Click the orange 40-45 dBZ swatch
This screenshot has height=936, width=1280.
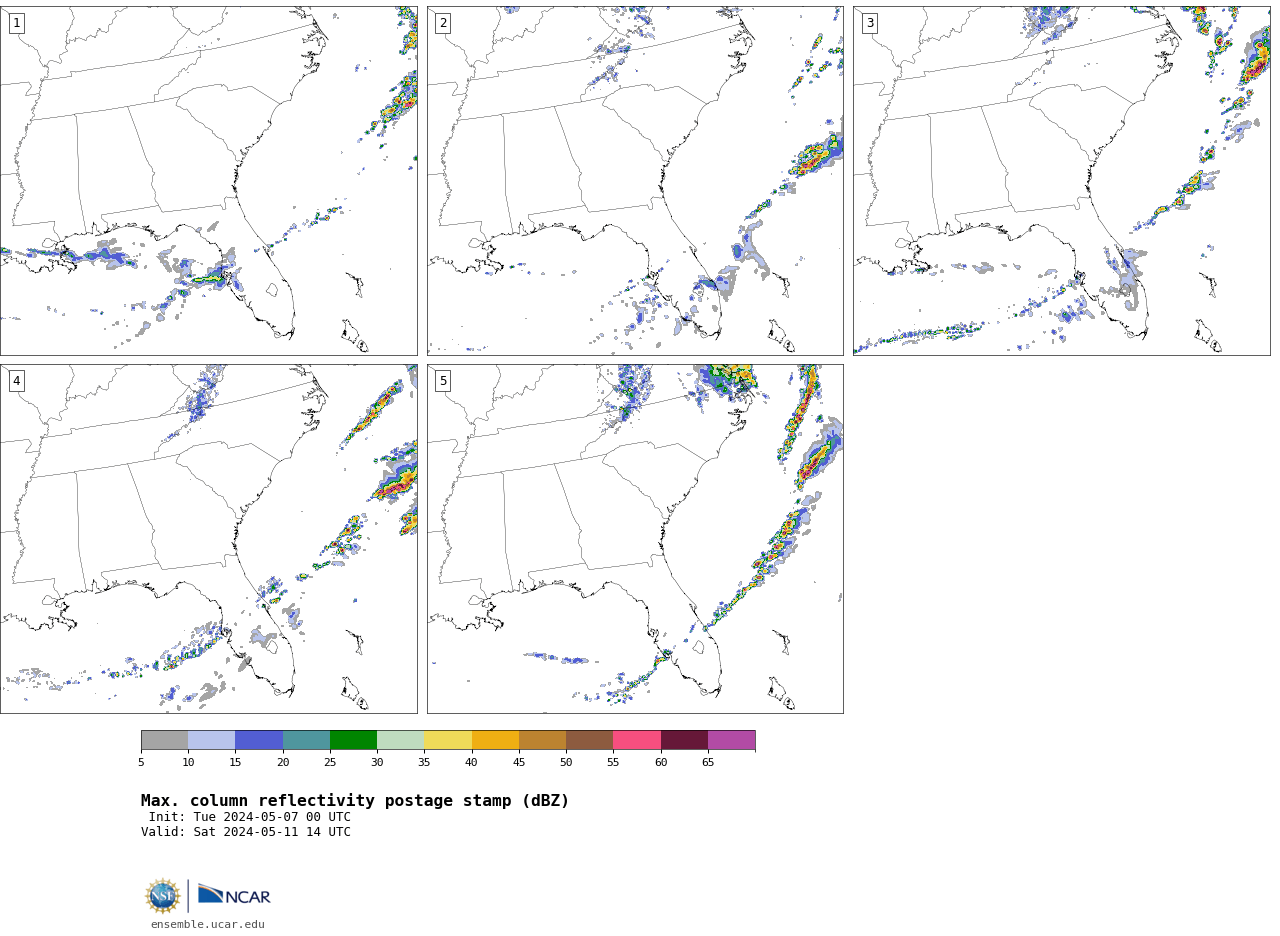click(495, 740)
